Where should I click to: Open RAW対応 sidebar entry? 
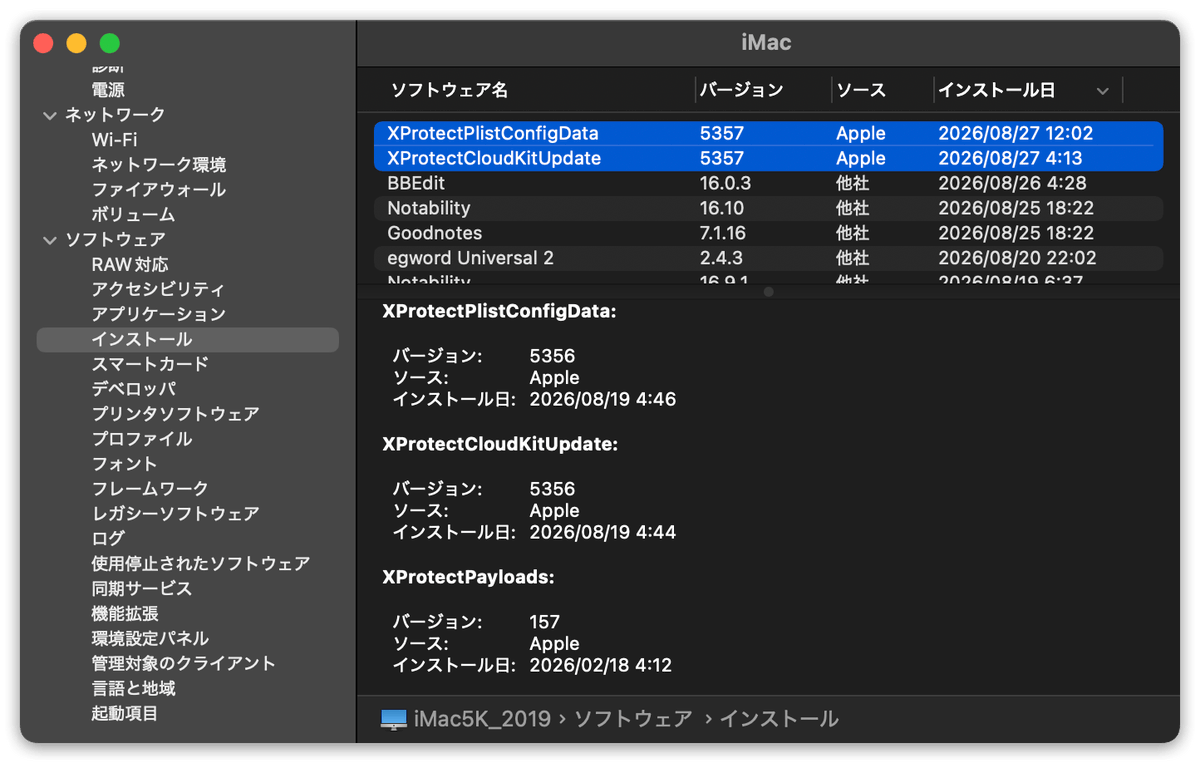130,265
